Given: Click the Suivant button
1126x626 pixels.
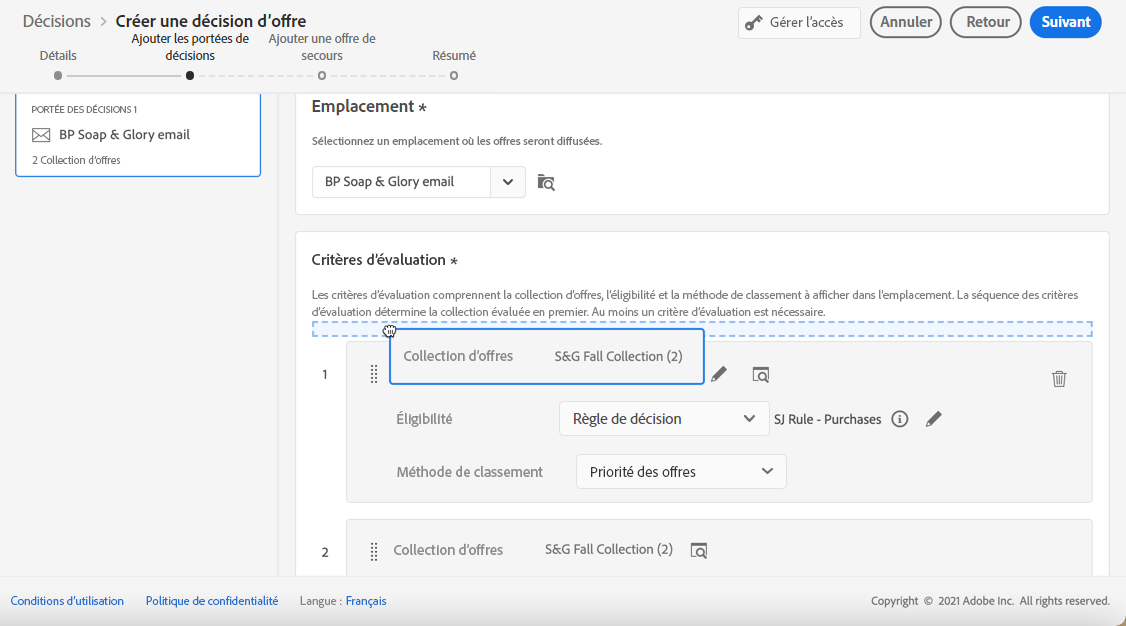Looking at the screenshot, I should pyautogui.click(x=1065, y=22).
